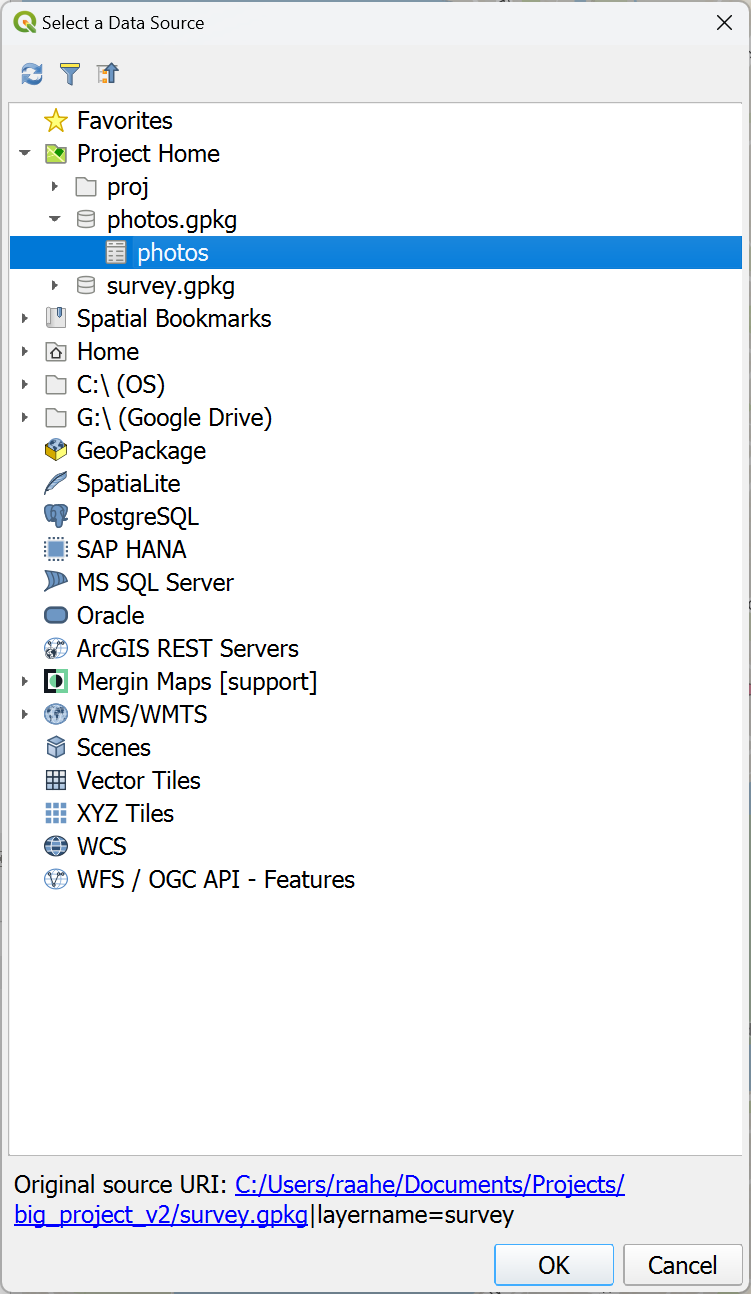
Task: Click the Project Home icon
Action: point(56,154)
